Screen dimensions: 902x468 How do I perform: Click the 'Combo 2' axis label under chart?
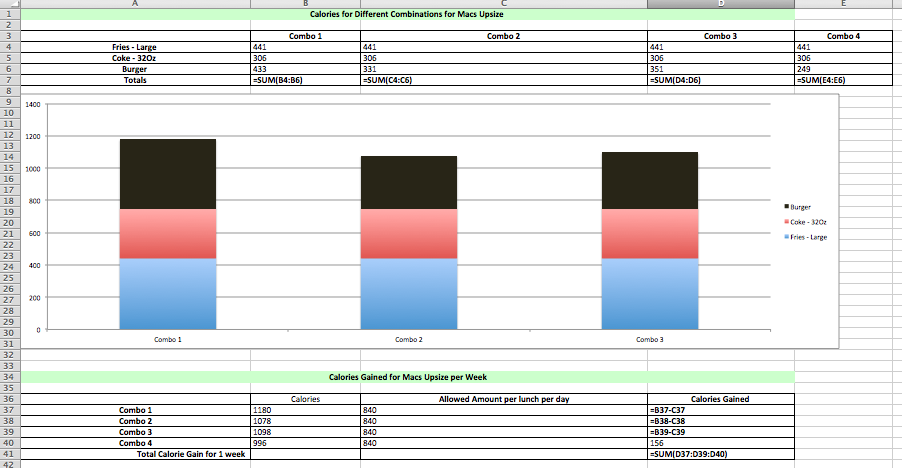409,340
